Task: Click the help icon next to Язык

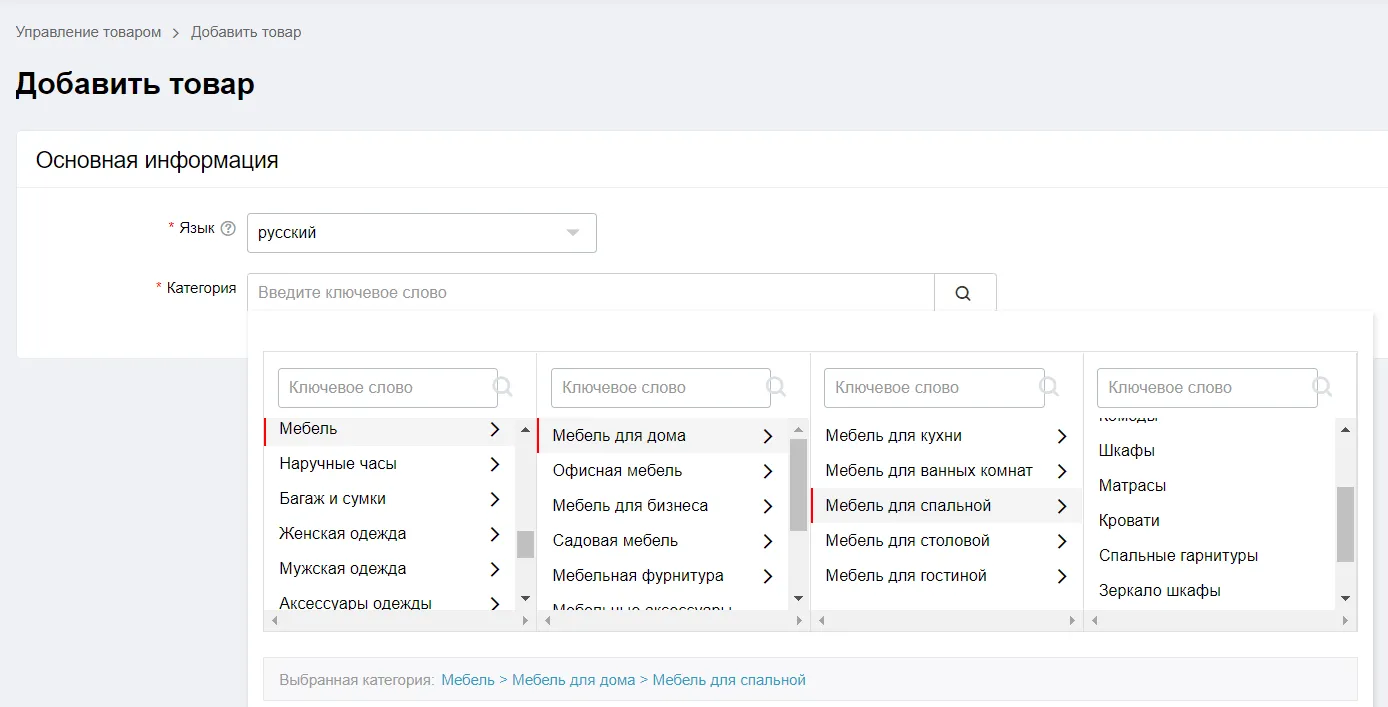Action: pyautogui.click(x=228, y=229)
